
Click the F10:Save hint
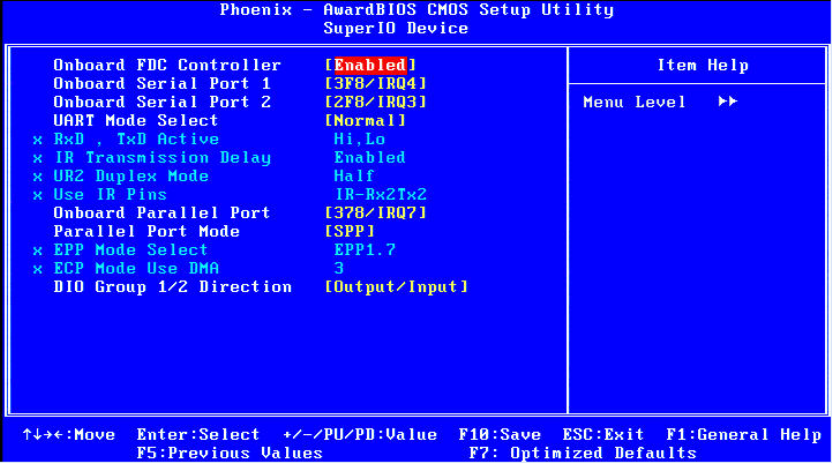tap(500, 435)
